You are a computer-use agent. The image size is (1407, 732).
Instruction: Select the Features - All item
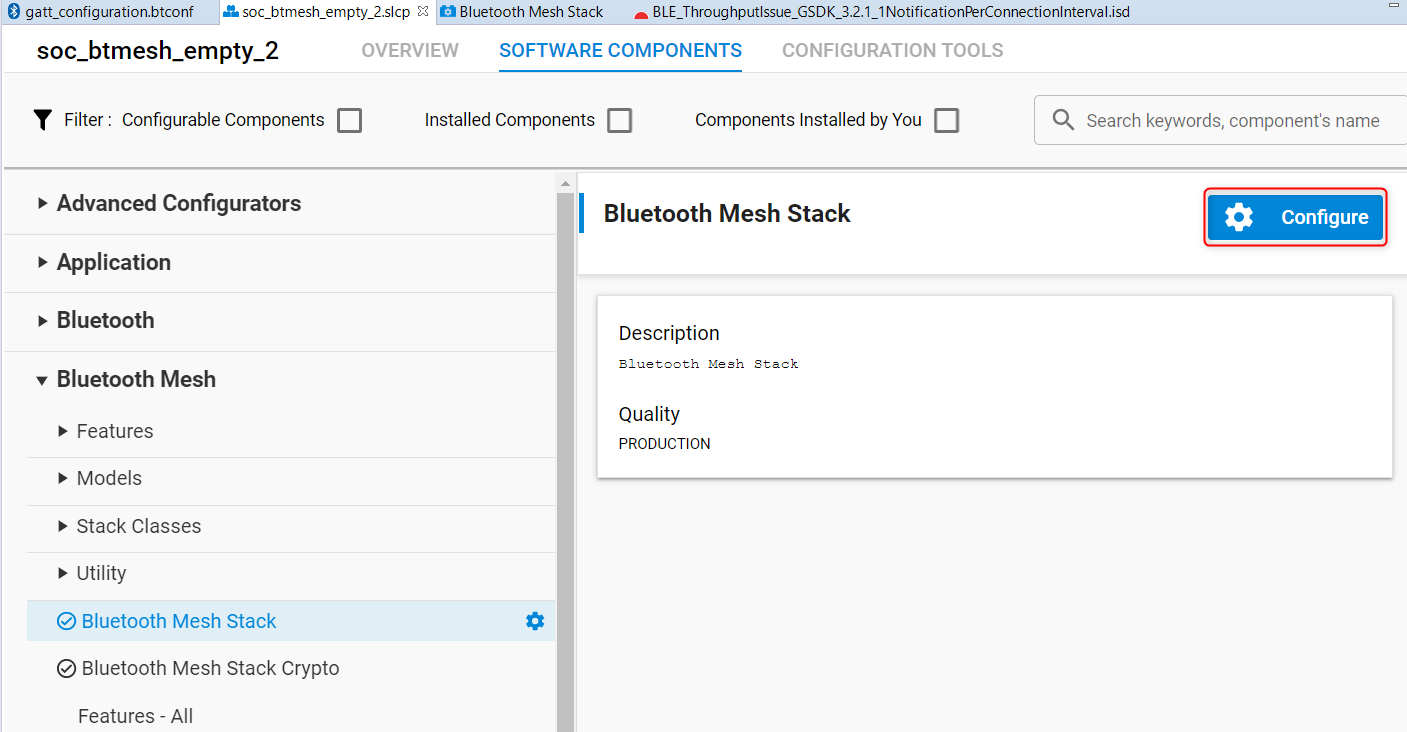point(135,716)
